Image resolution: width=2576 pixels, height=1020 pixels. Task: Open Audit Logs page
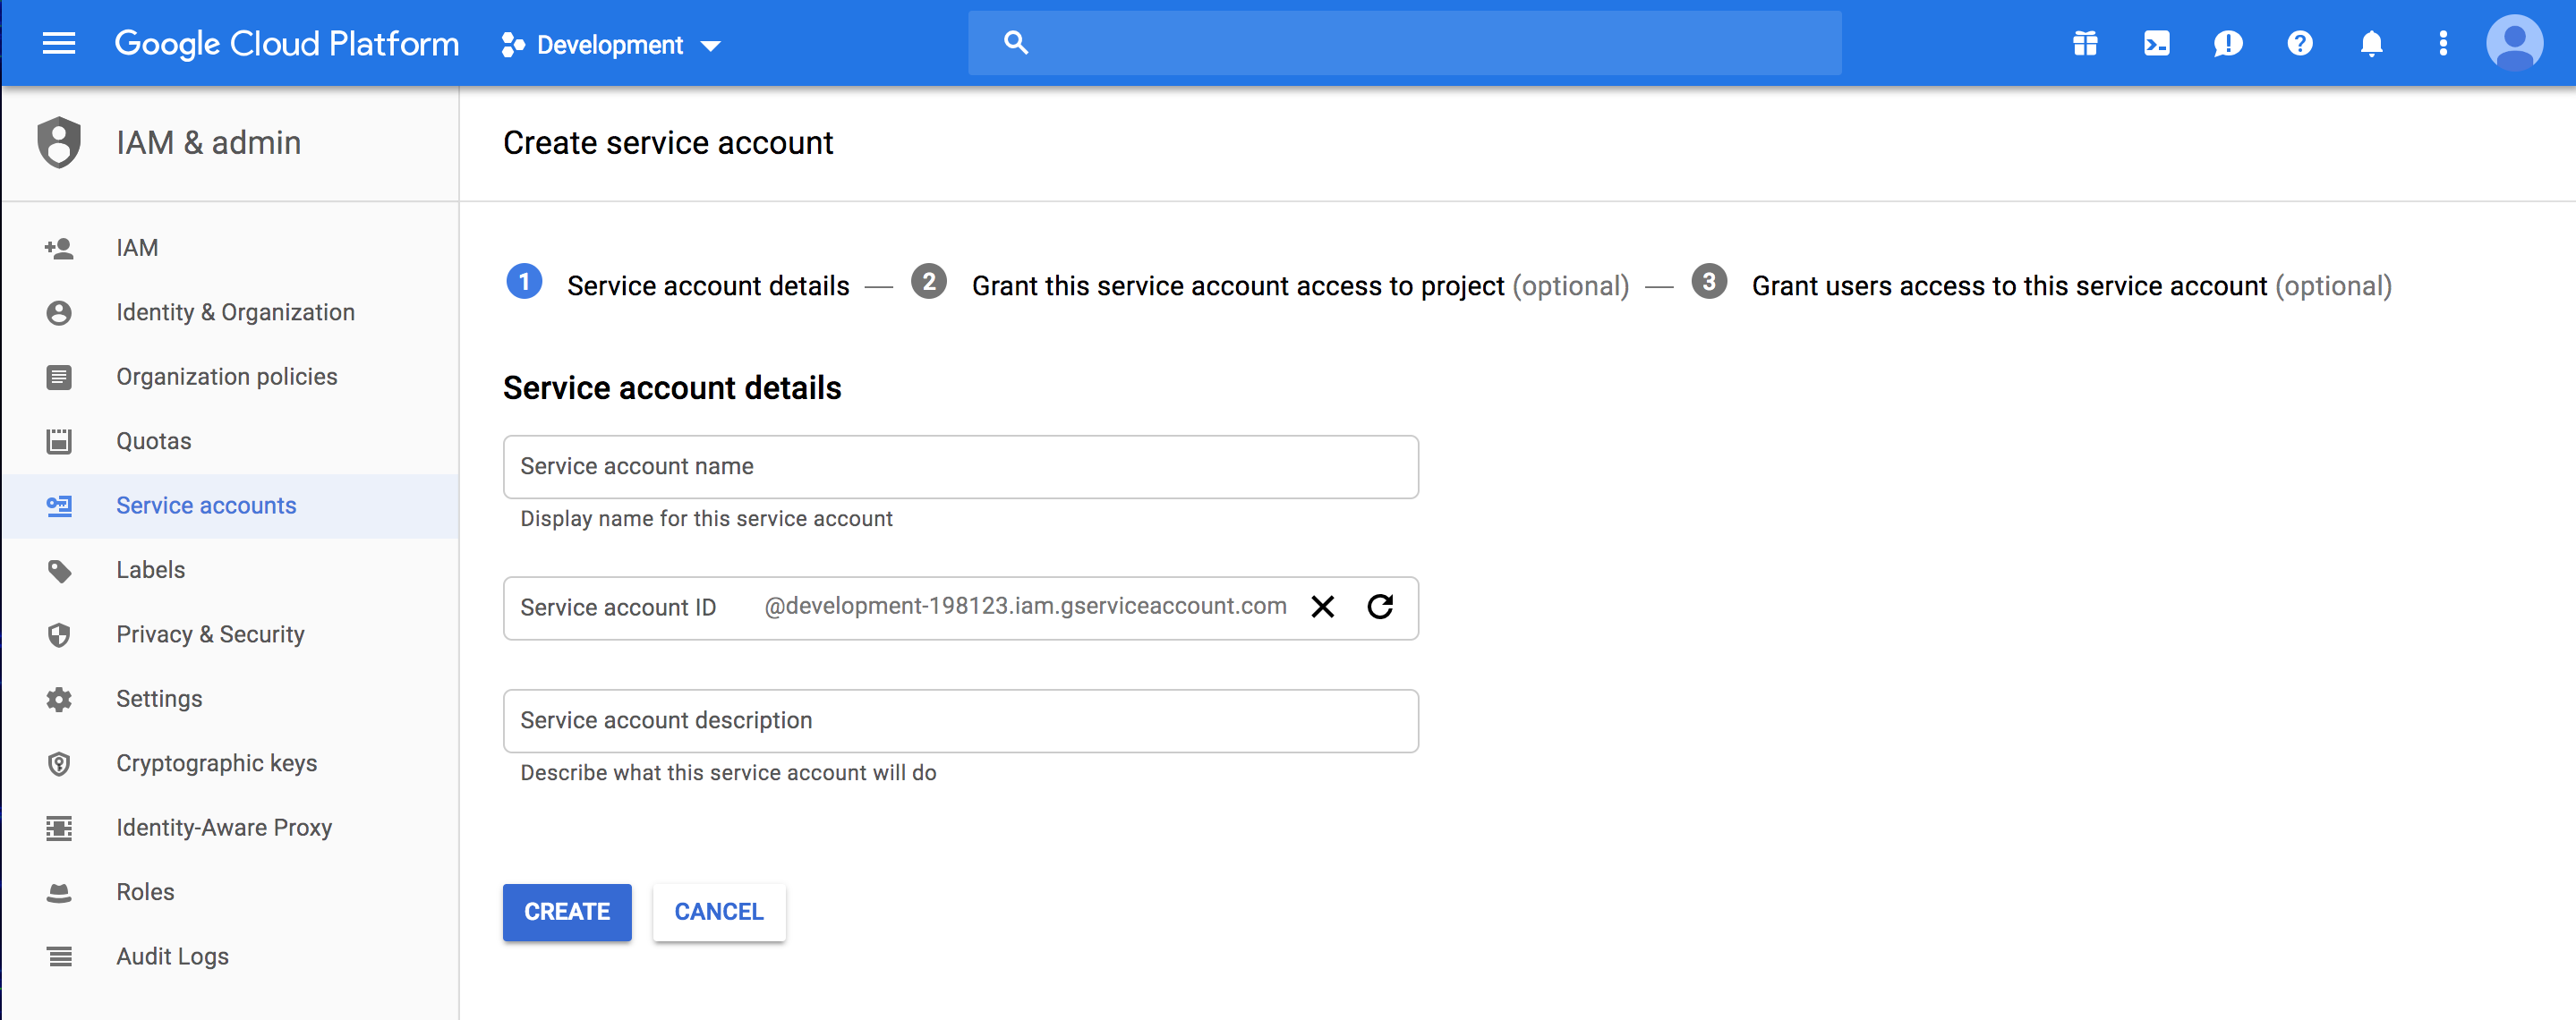(172, 956)
